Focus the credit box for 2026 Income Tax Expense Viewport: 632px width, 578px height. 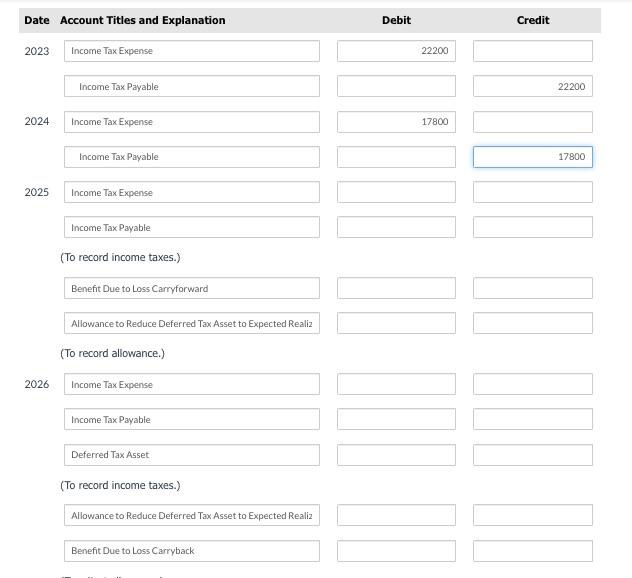click(x=533, y=384)
